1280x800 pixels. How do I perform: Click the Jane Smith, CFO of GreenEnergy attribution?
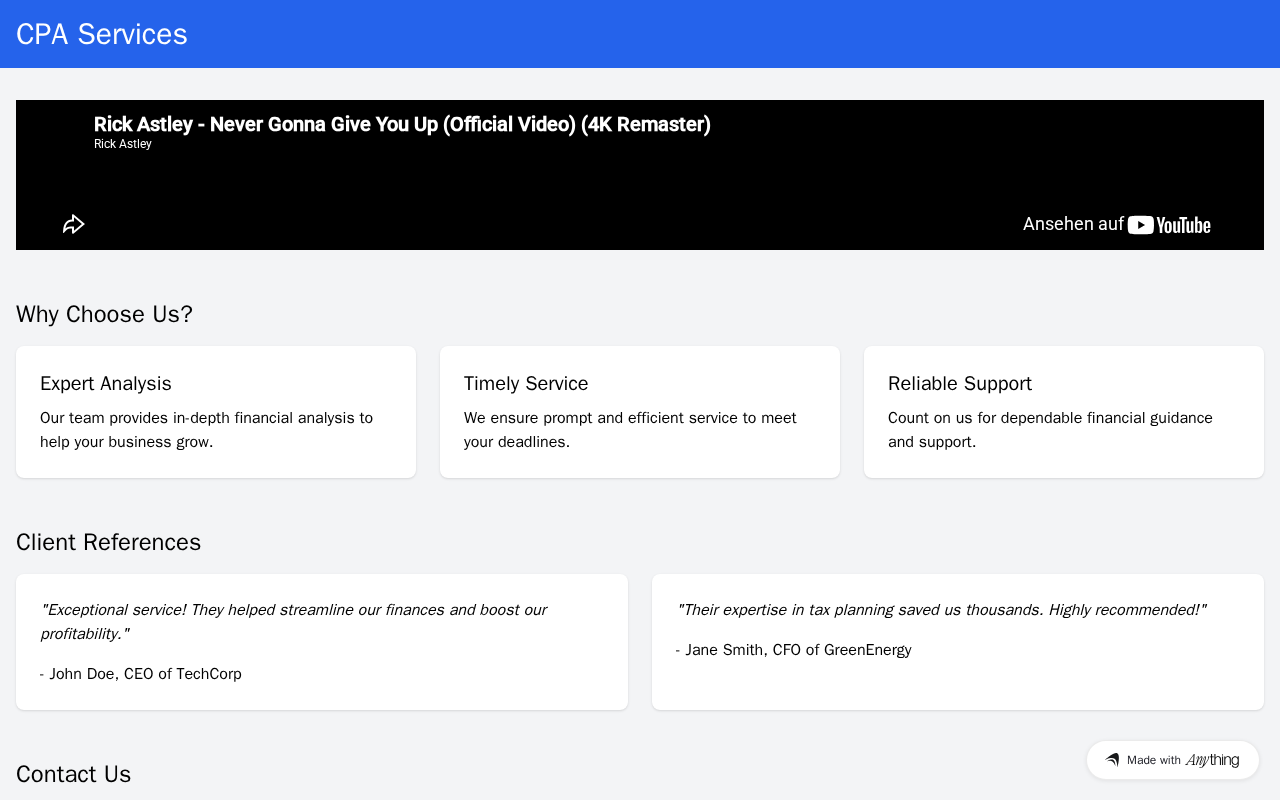click(794, 650)
